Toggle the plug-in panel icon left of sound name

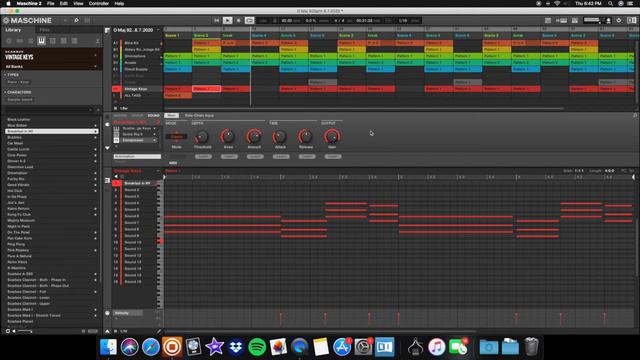pyautogui.click(x=107, y=124)
